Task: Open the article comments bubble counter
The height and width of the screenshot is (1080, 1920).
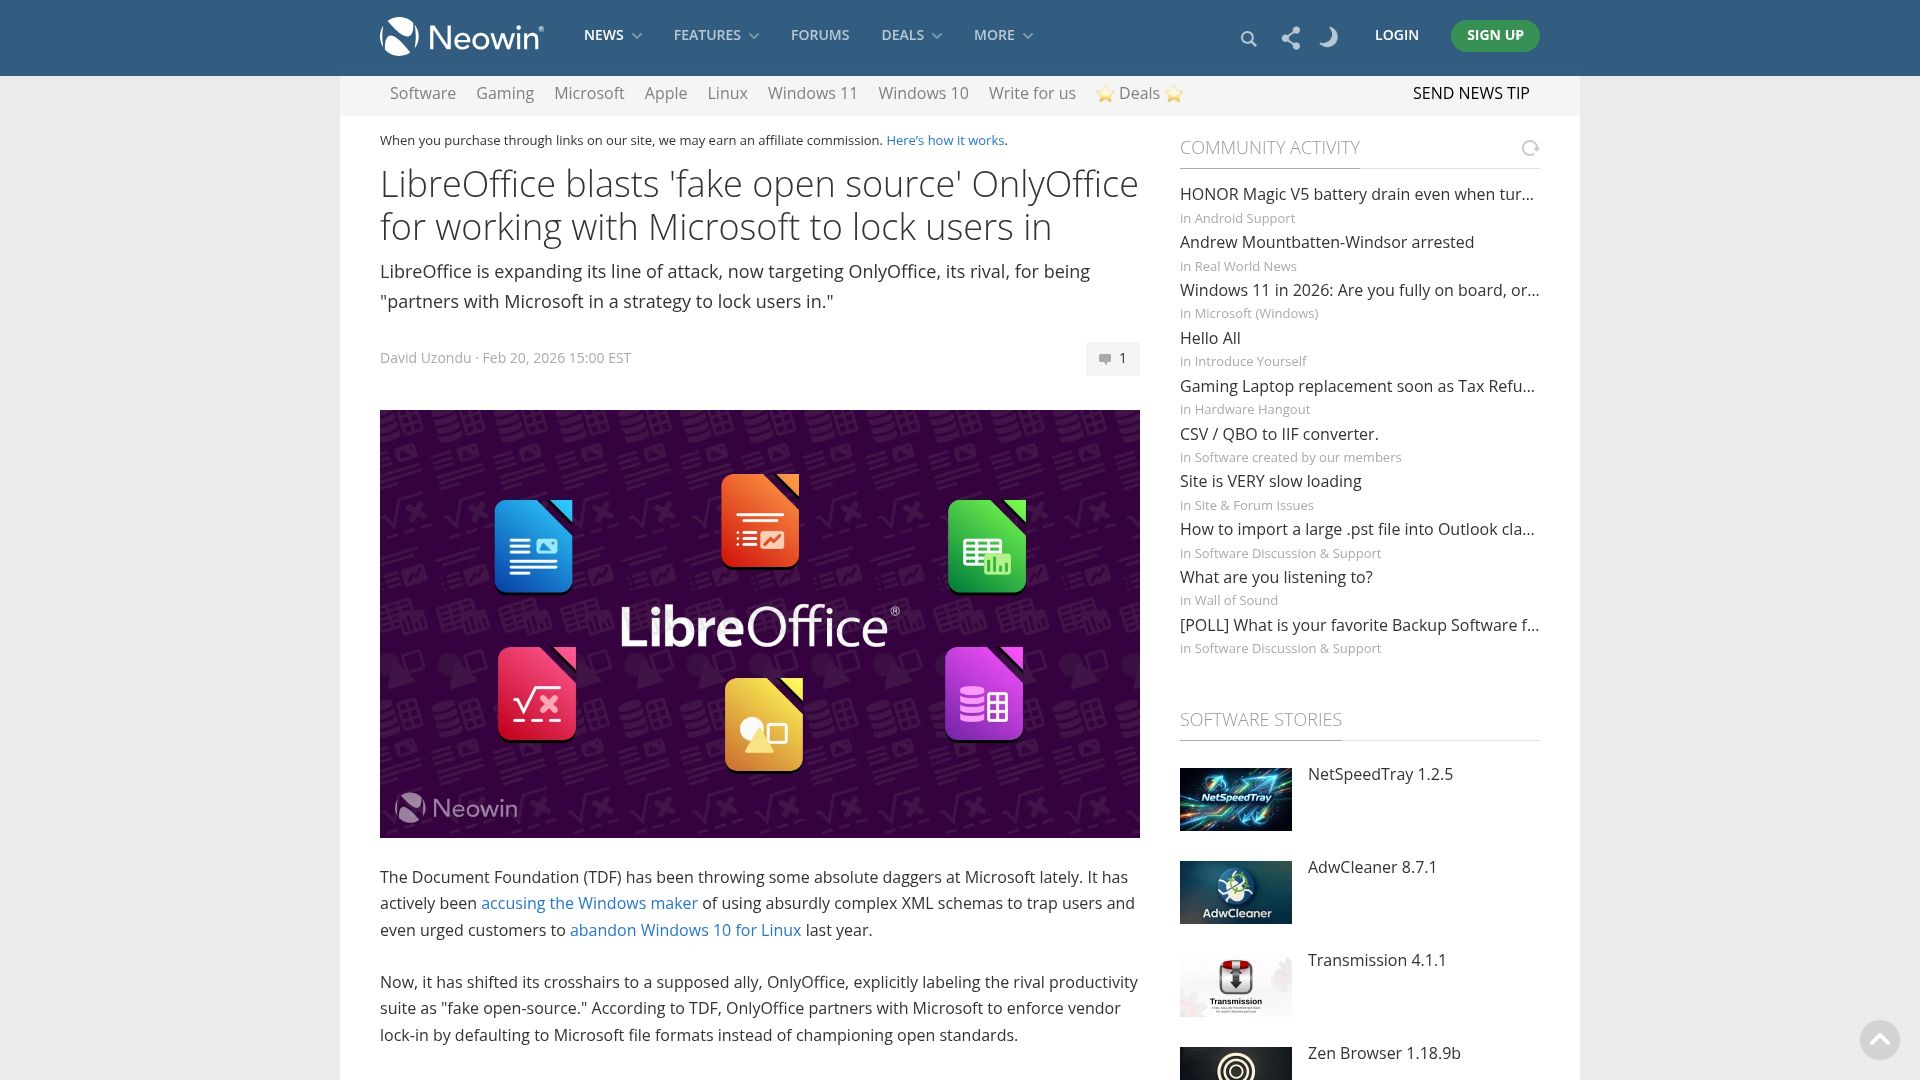Action: 1113,359
